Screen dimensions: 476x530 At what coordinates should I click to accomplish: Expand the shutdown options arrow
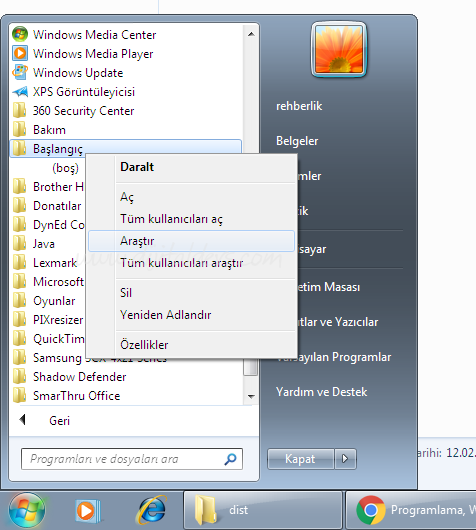pyautogui.click(x=345, y=459)
